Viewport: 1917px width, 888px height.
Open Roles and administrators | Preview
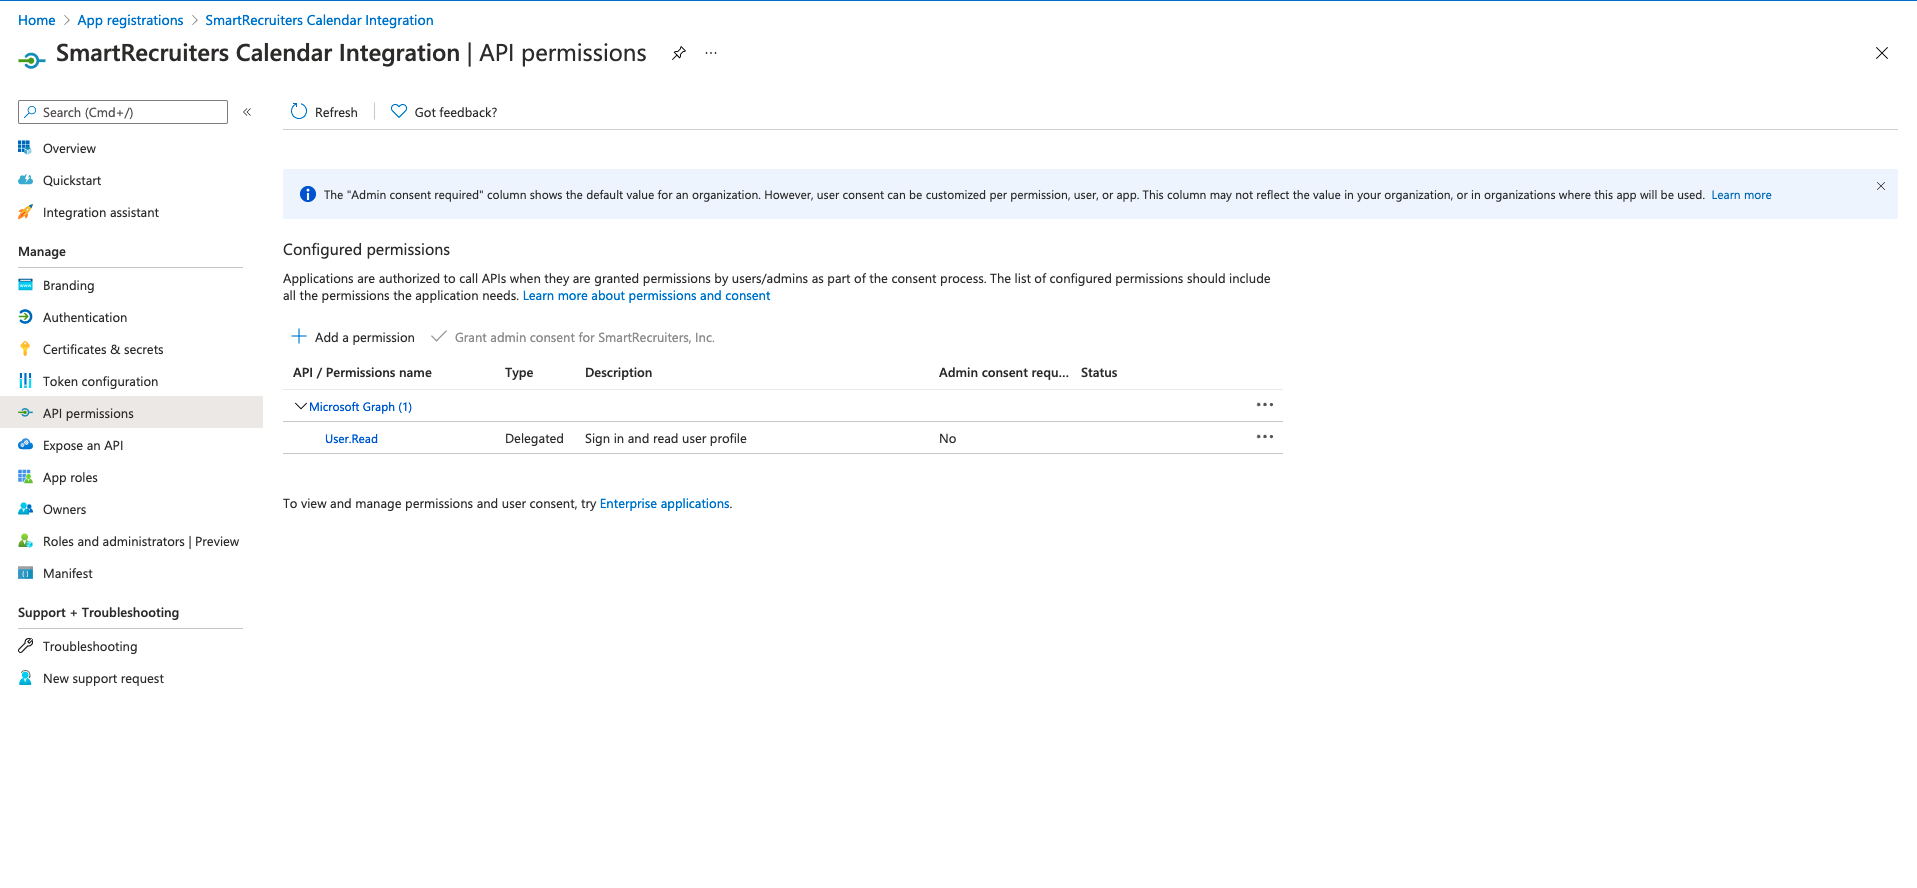[141, 541]
